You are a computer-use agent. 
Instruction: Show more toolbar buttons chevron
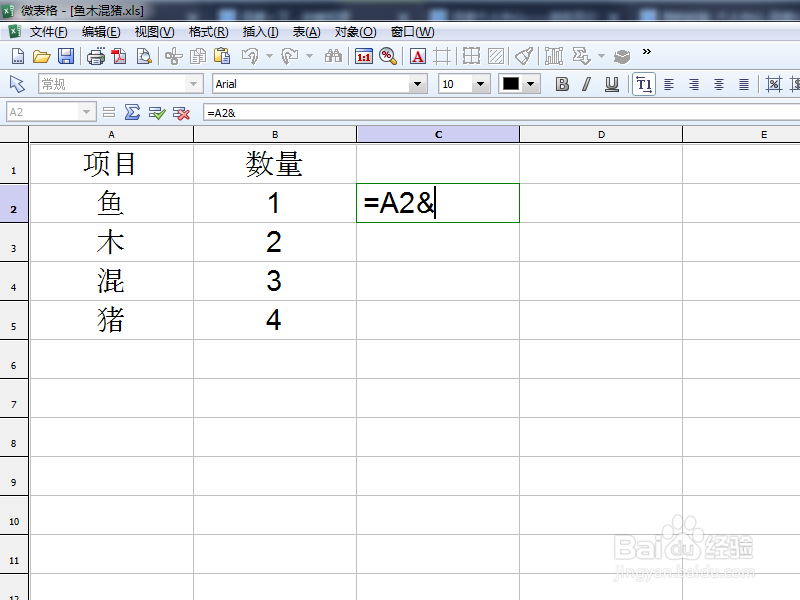point(646,52)
